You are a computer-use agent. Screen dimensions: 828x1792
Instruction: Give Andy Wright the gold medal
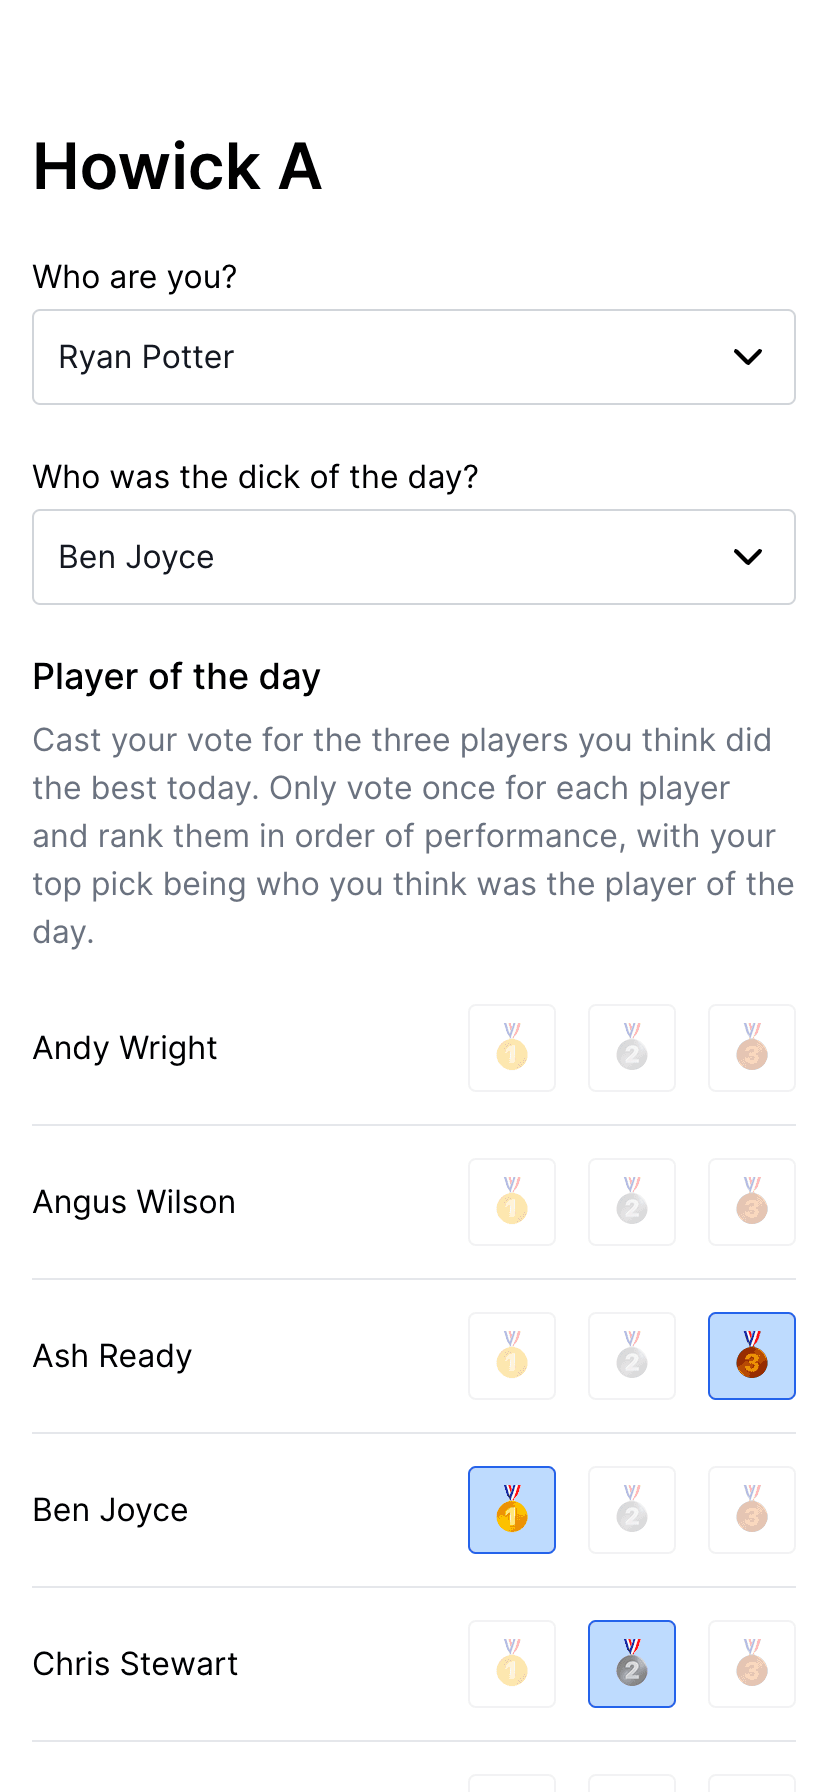point(512,1048)
